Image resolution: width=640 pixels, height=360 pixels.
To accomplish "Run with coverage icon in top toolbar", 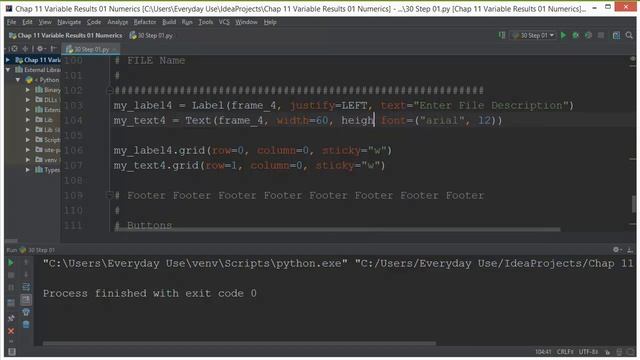I will pyautogui.click(x=588, y=36).
